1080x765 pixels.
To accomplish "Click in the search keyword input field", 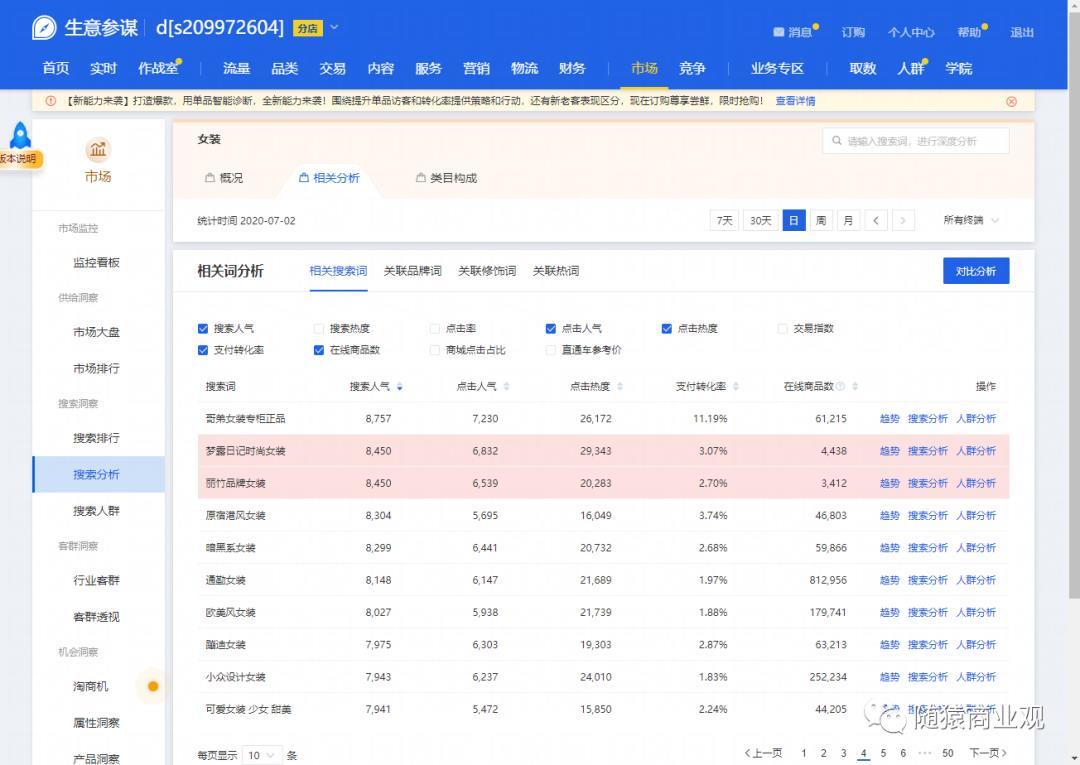I will (x=916, y=140).
